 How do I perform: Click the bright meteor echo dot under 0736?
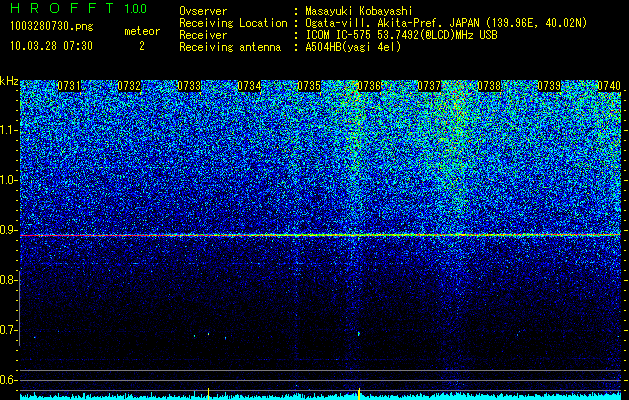pyautogui.click(x=359, y=333)
